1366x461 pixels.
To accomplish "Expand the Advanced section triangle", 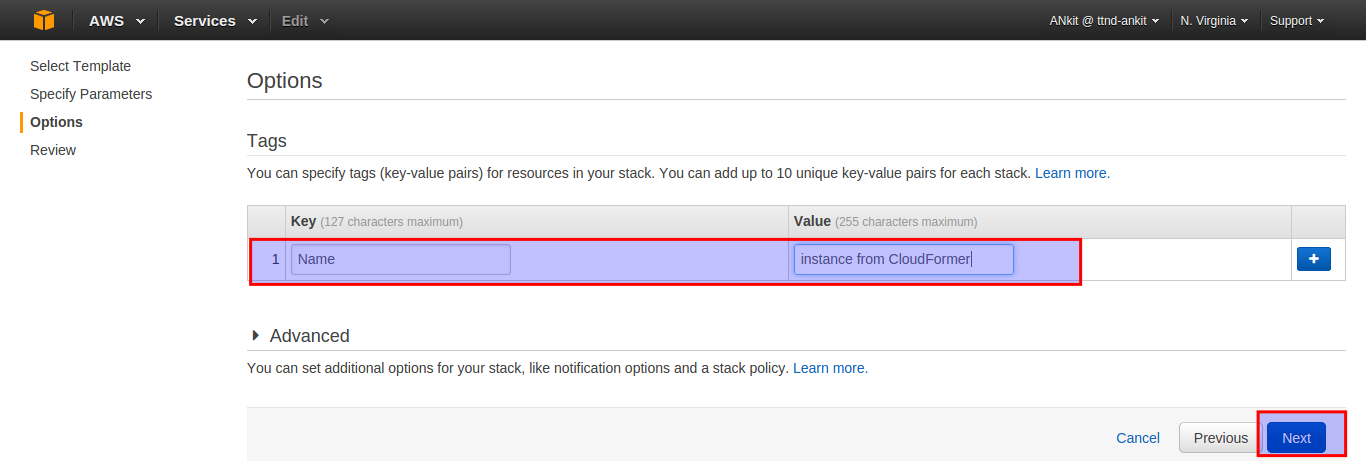I will 256,335.
